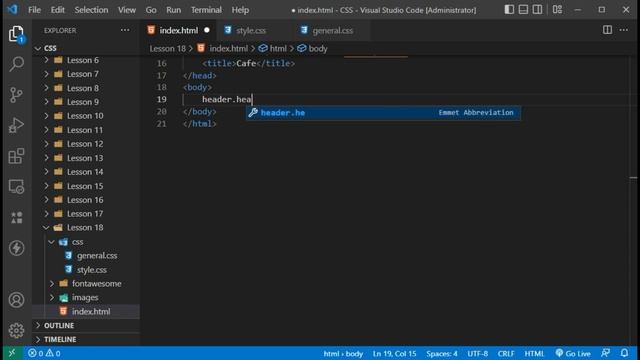Open the Terminal menu

click(x=206, y=10)
